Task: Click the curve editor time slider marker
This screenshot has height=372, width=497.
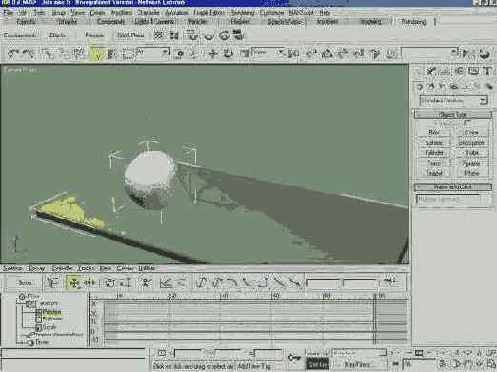Action: coord(374,319)
